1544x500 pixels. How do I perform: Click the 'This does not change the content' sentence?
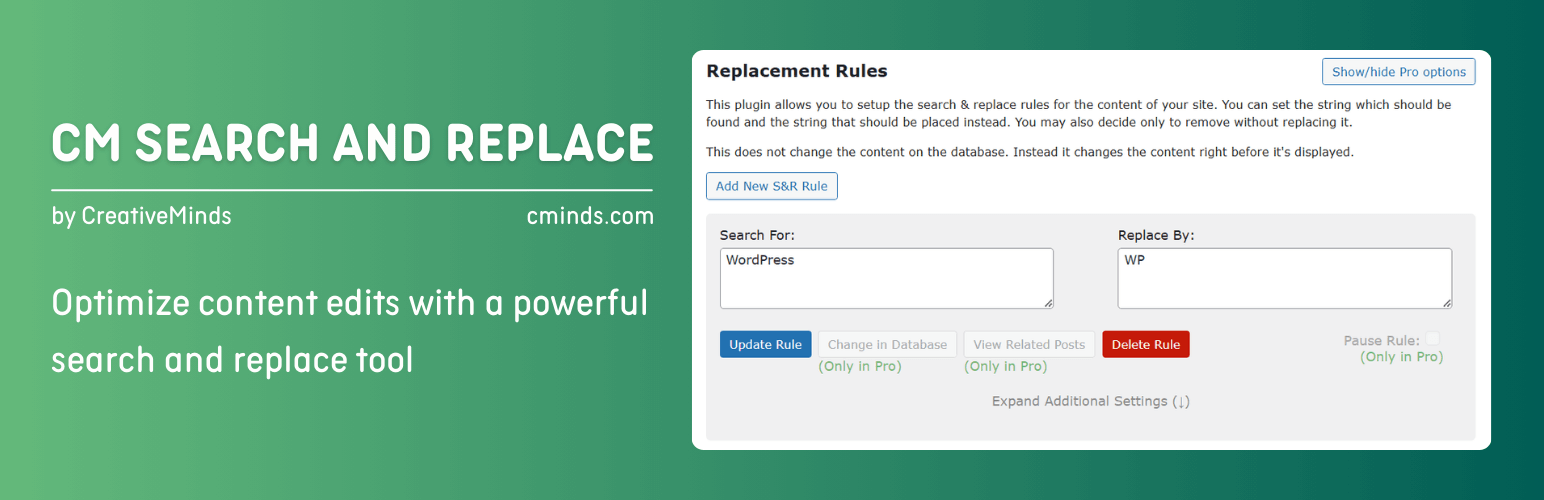coord(1030,152)
